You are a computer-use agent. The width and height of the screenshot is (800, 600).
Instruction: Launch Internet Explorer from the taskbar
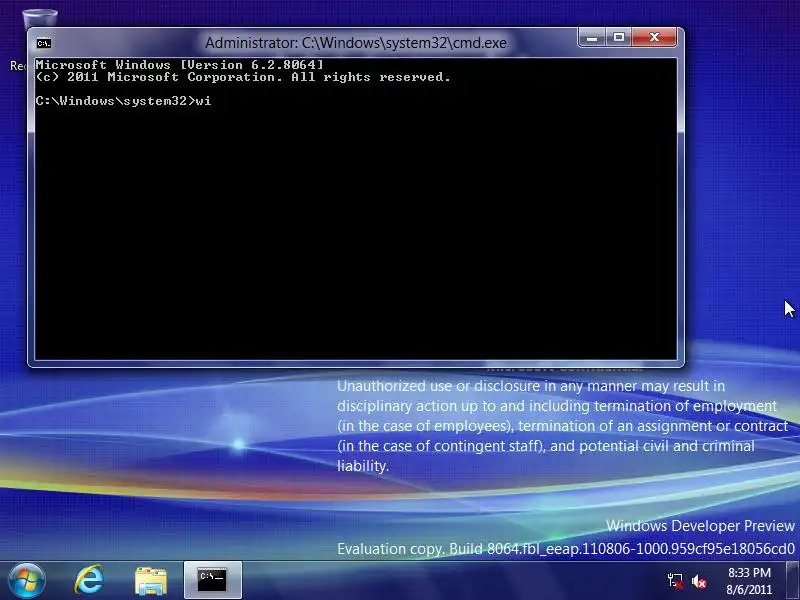click(x=90, y=581)
